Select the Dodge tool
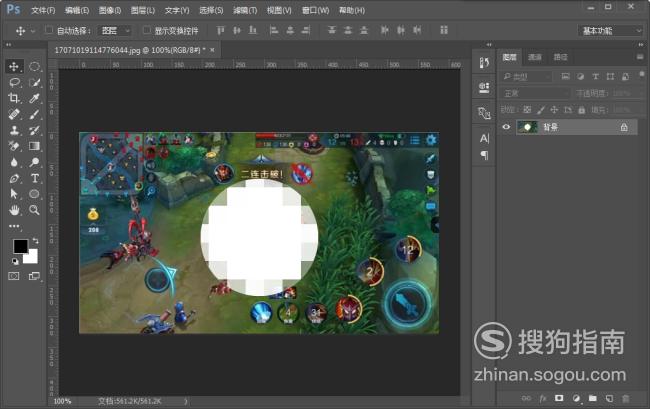Image resolution: width=650 pixels, height=409 pixels. pyautogui.click(x=34, y=162)
